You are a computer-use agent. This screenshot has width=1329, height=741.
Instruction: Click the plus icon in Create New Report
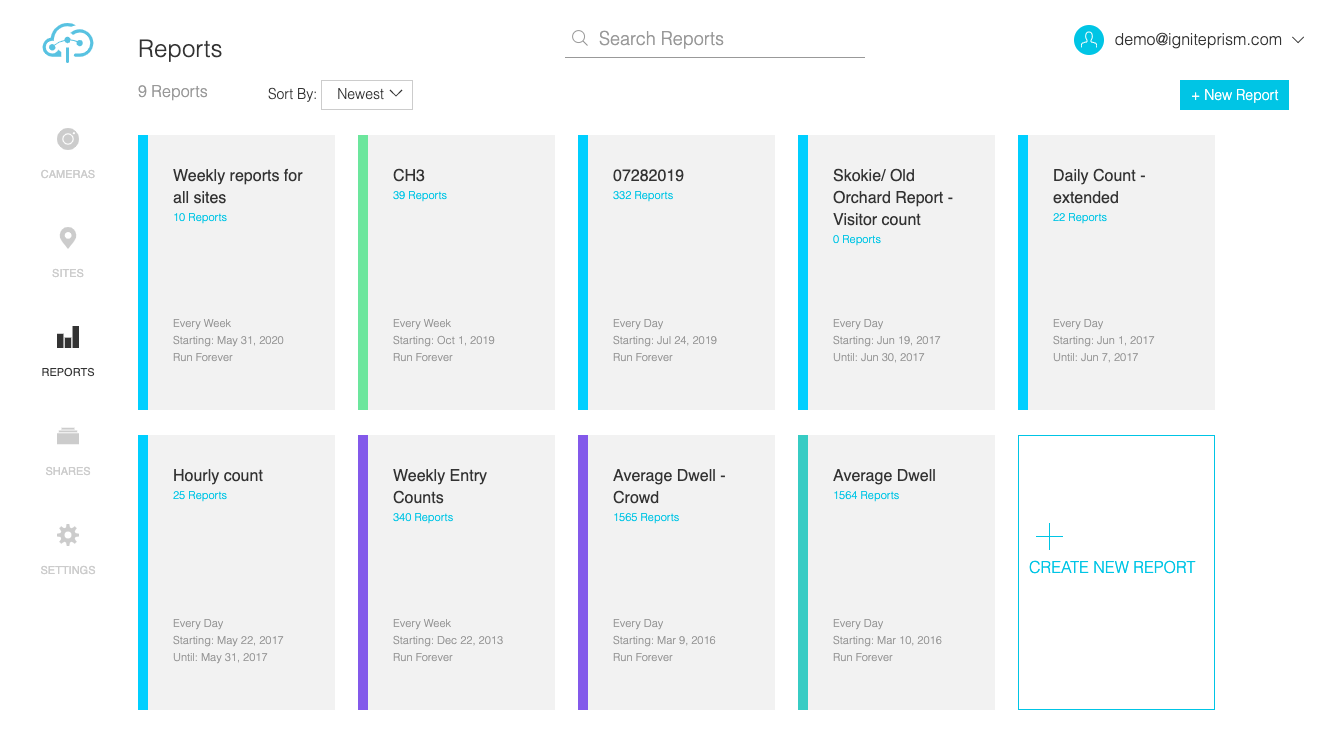click(1049, 536)
